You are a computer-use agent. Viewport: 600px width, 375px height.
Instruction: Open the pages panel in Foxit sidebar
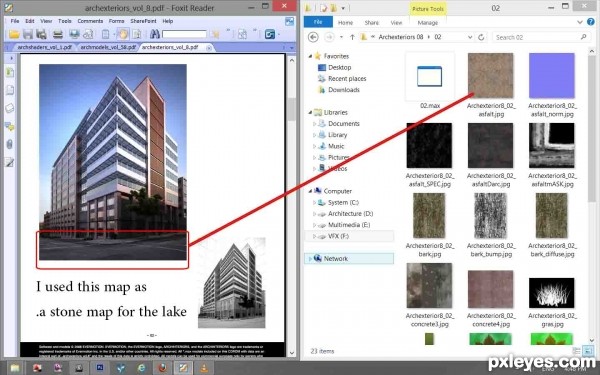[10, 90]
